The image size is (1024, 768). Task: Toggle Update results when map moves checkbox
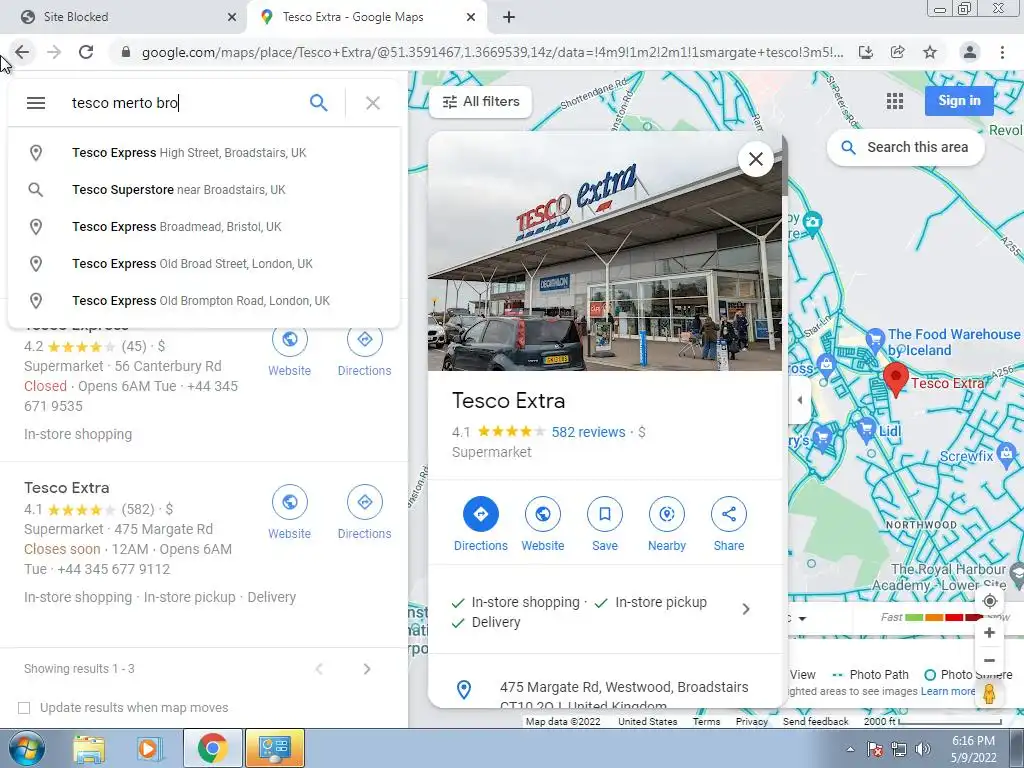(x=24, y=708)
